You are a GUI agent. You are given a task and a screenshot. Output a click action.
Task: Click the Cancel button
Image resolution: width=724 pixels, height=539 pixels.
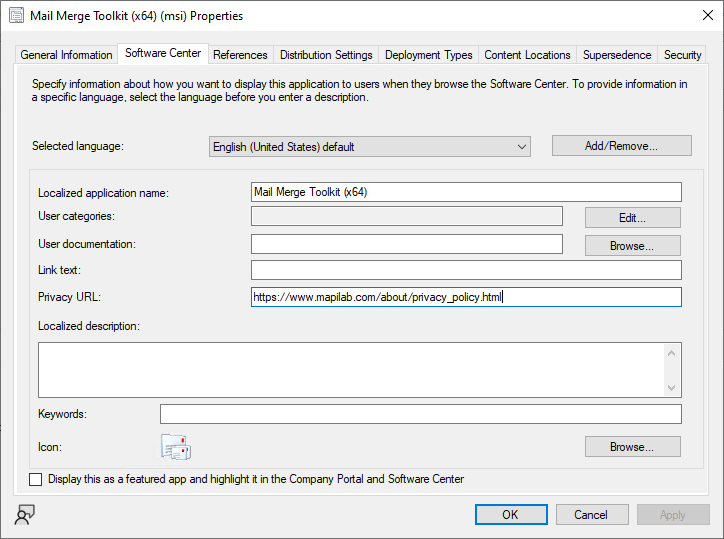[x=592, y=515]
